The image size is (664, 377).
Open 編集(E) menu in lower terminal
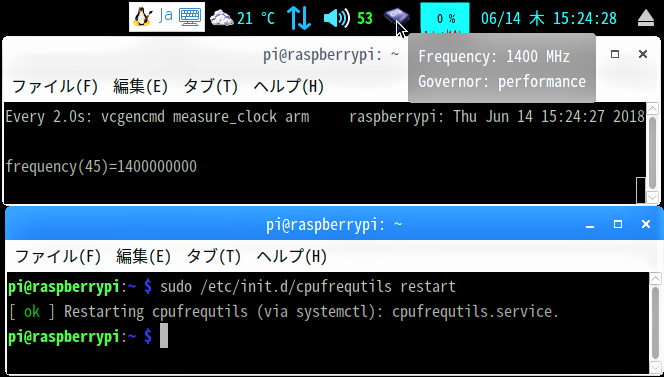[144, 256]
